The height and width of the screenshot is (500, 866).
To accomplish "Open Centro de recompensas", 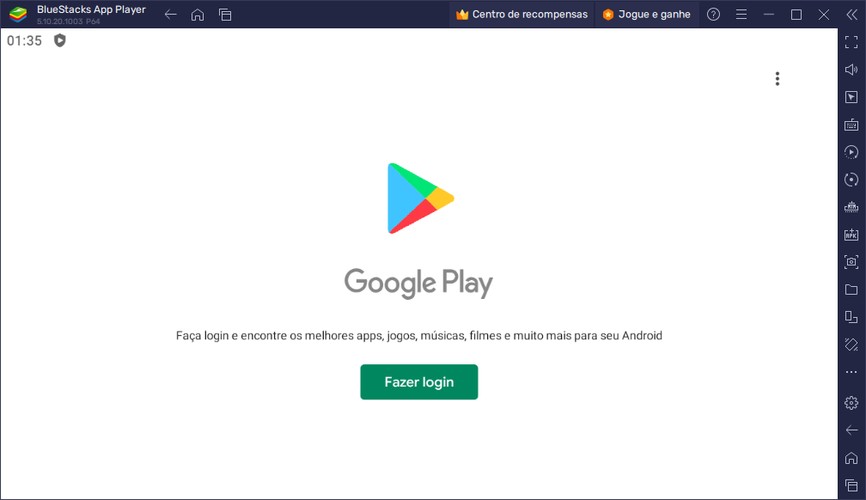I will click(x=521, y=14).
